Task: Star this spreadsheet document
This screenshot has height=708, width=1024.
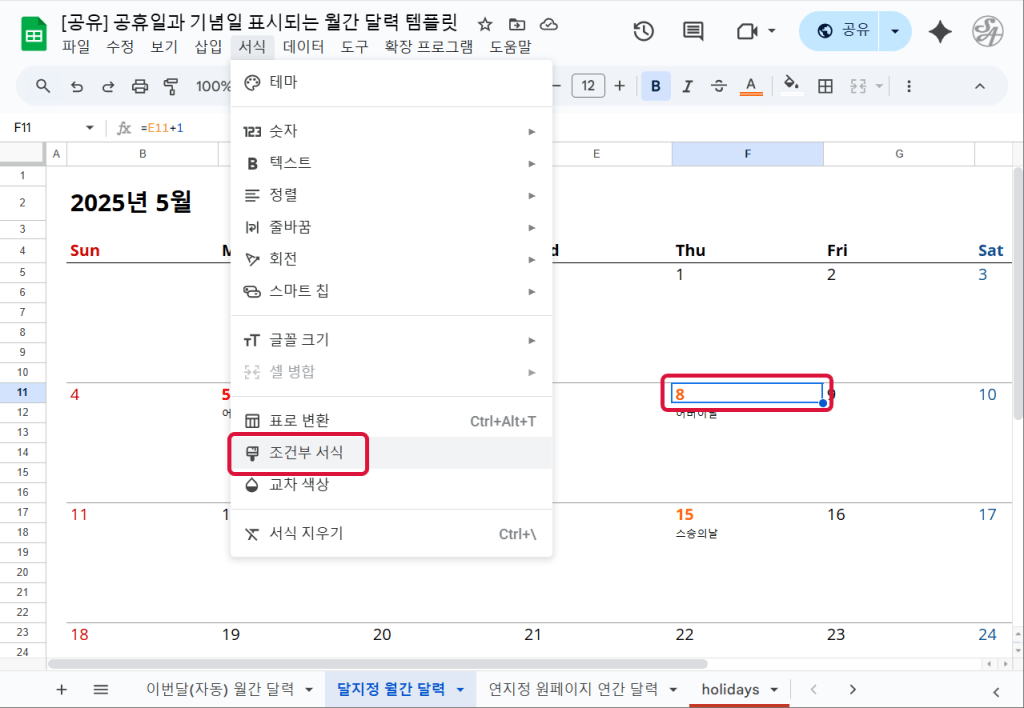Action: tap(485, 24)
